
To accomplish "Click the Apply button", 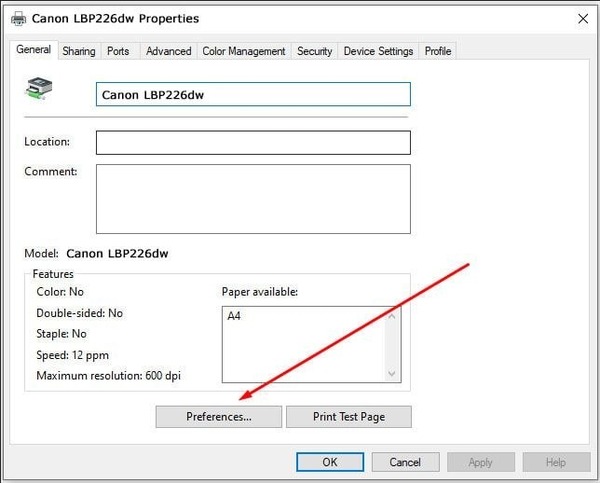I will pos(481,462).
